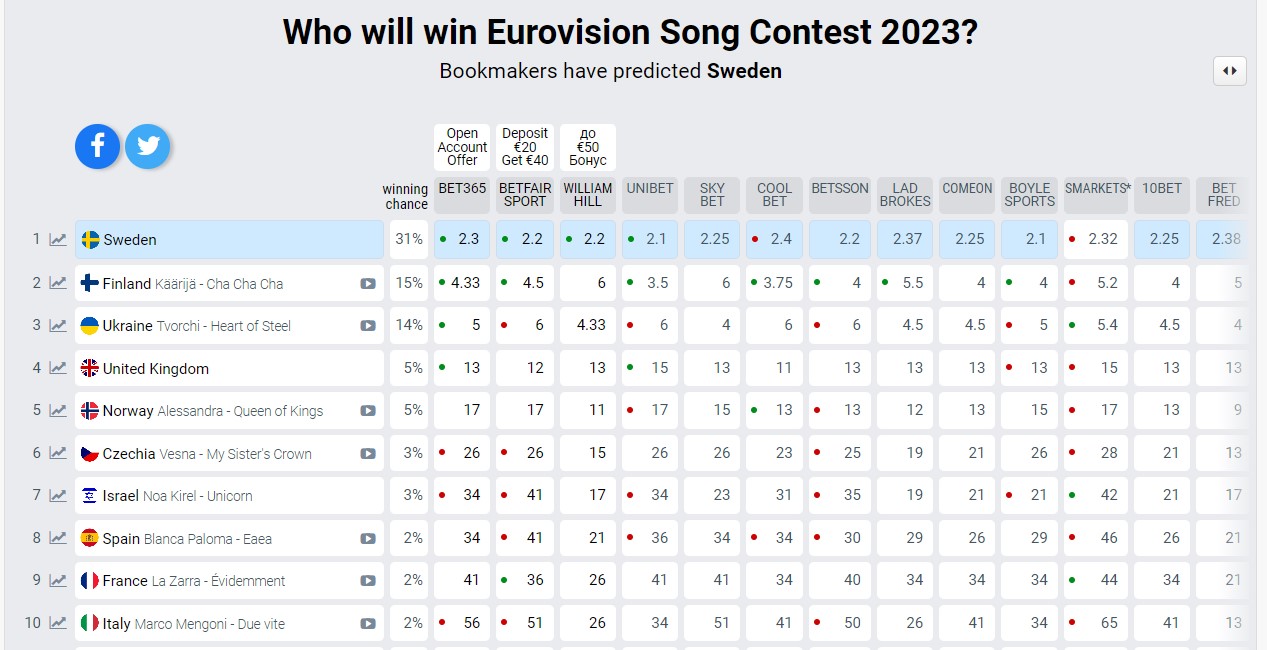Screen dimensions: 1267x650
Task: Click Israel's 17 odds at William Hill
Action: [x=588, y=496]
